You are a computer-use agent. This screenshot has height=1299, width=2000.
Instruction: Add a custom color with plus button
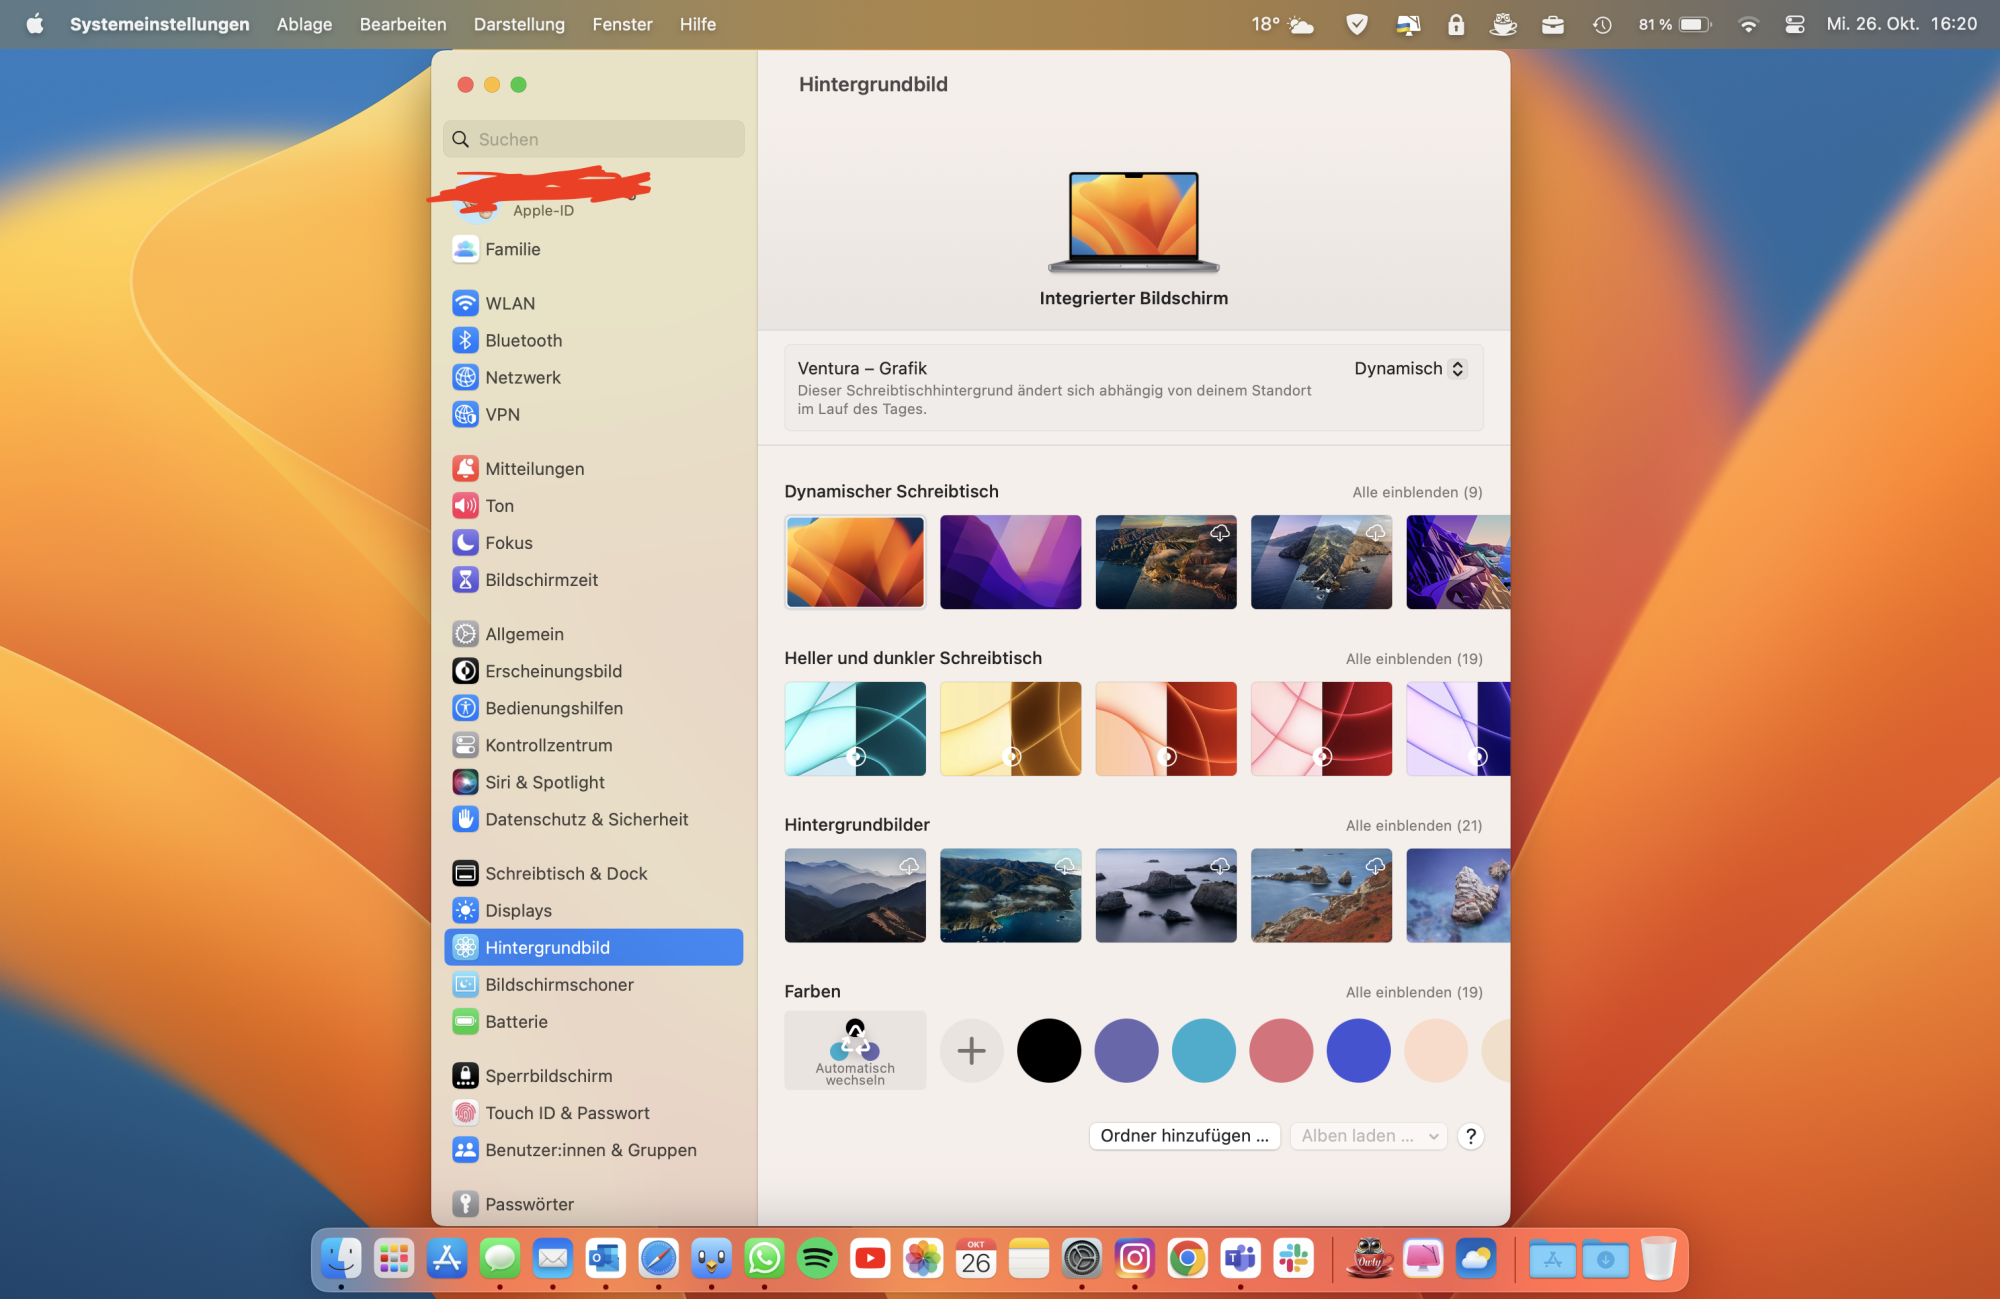tap(971, 1050)
